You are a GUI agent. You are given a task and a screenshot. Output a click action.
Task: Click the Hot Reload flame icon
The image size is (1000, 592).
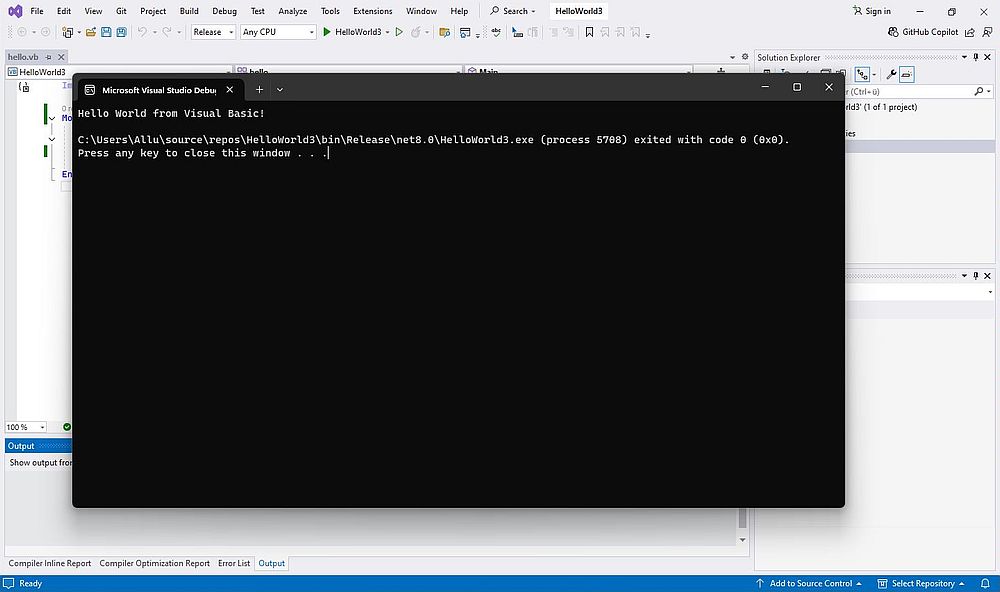click(x=416, y=32)
